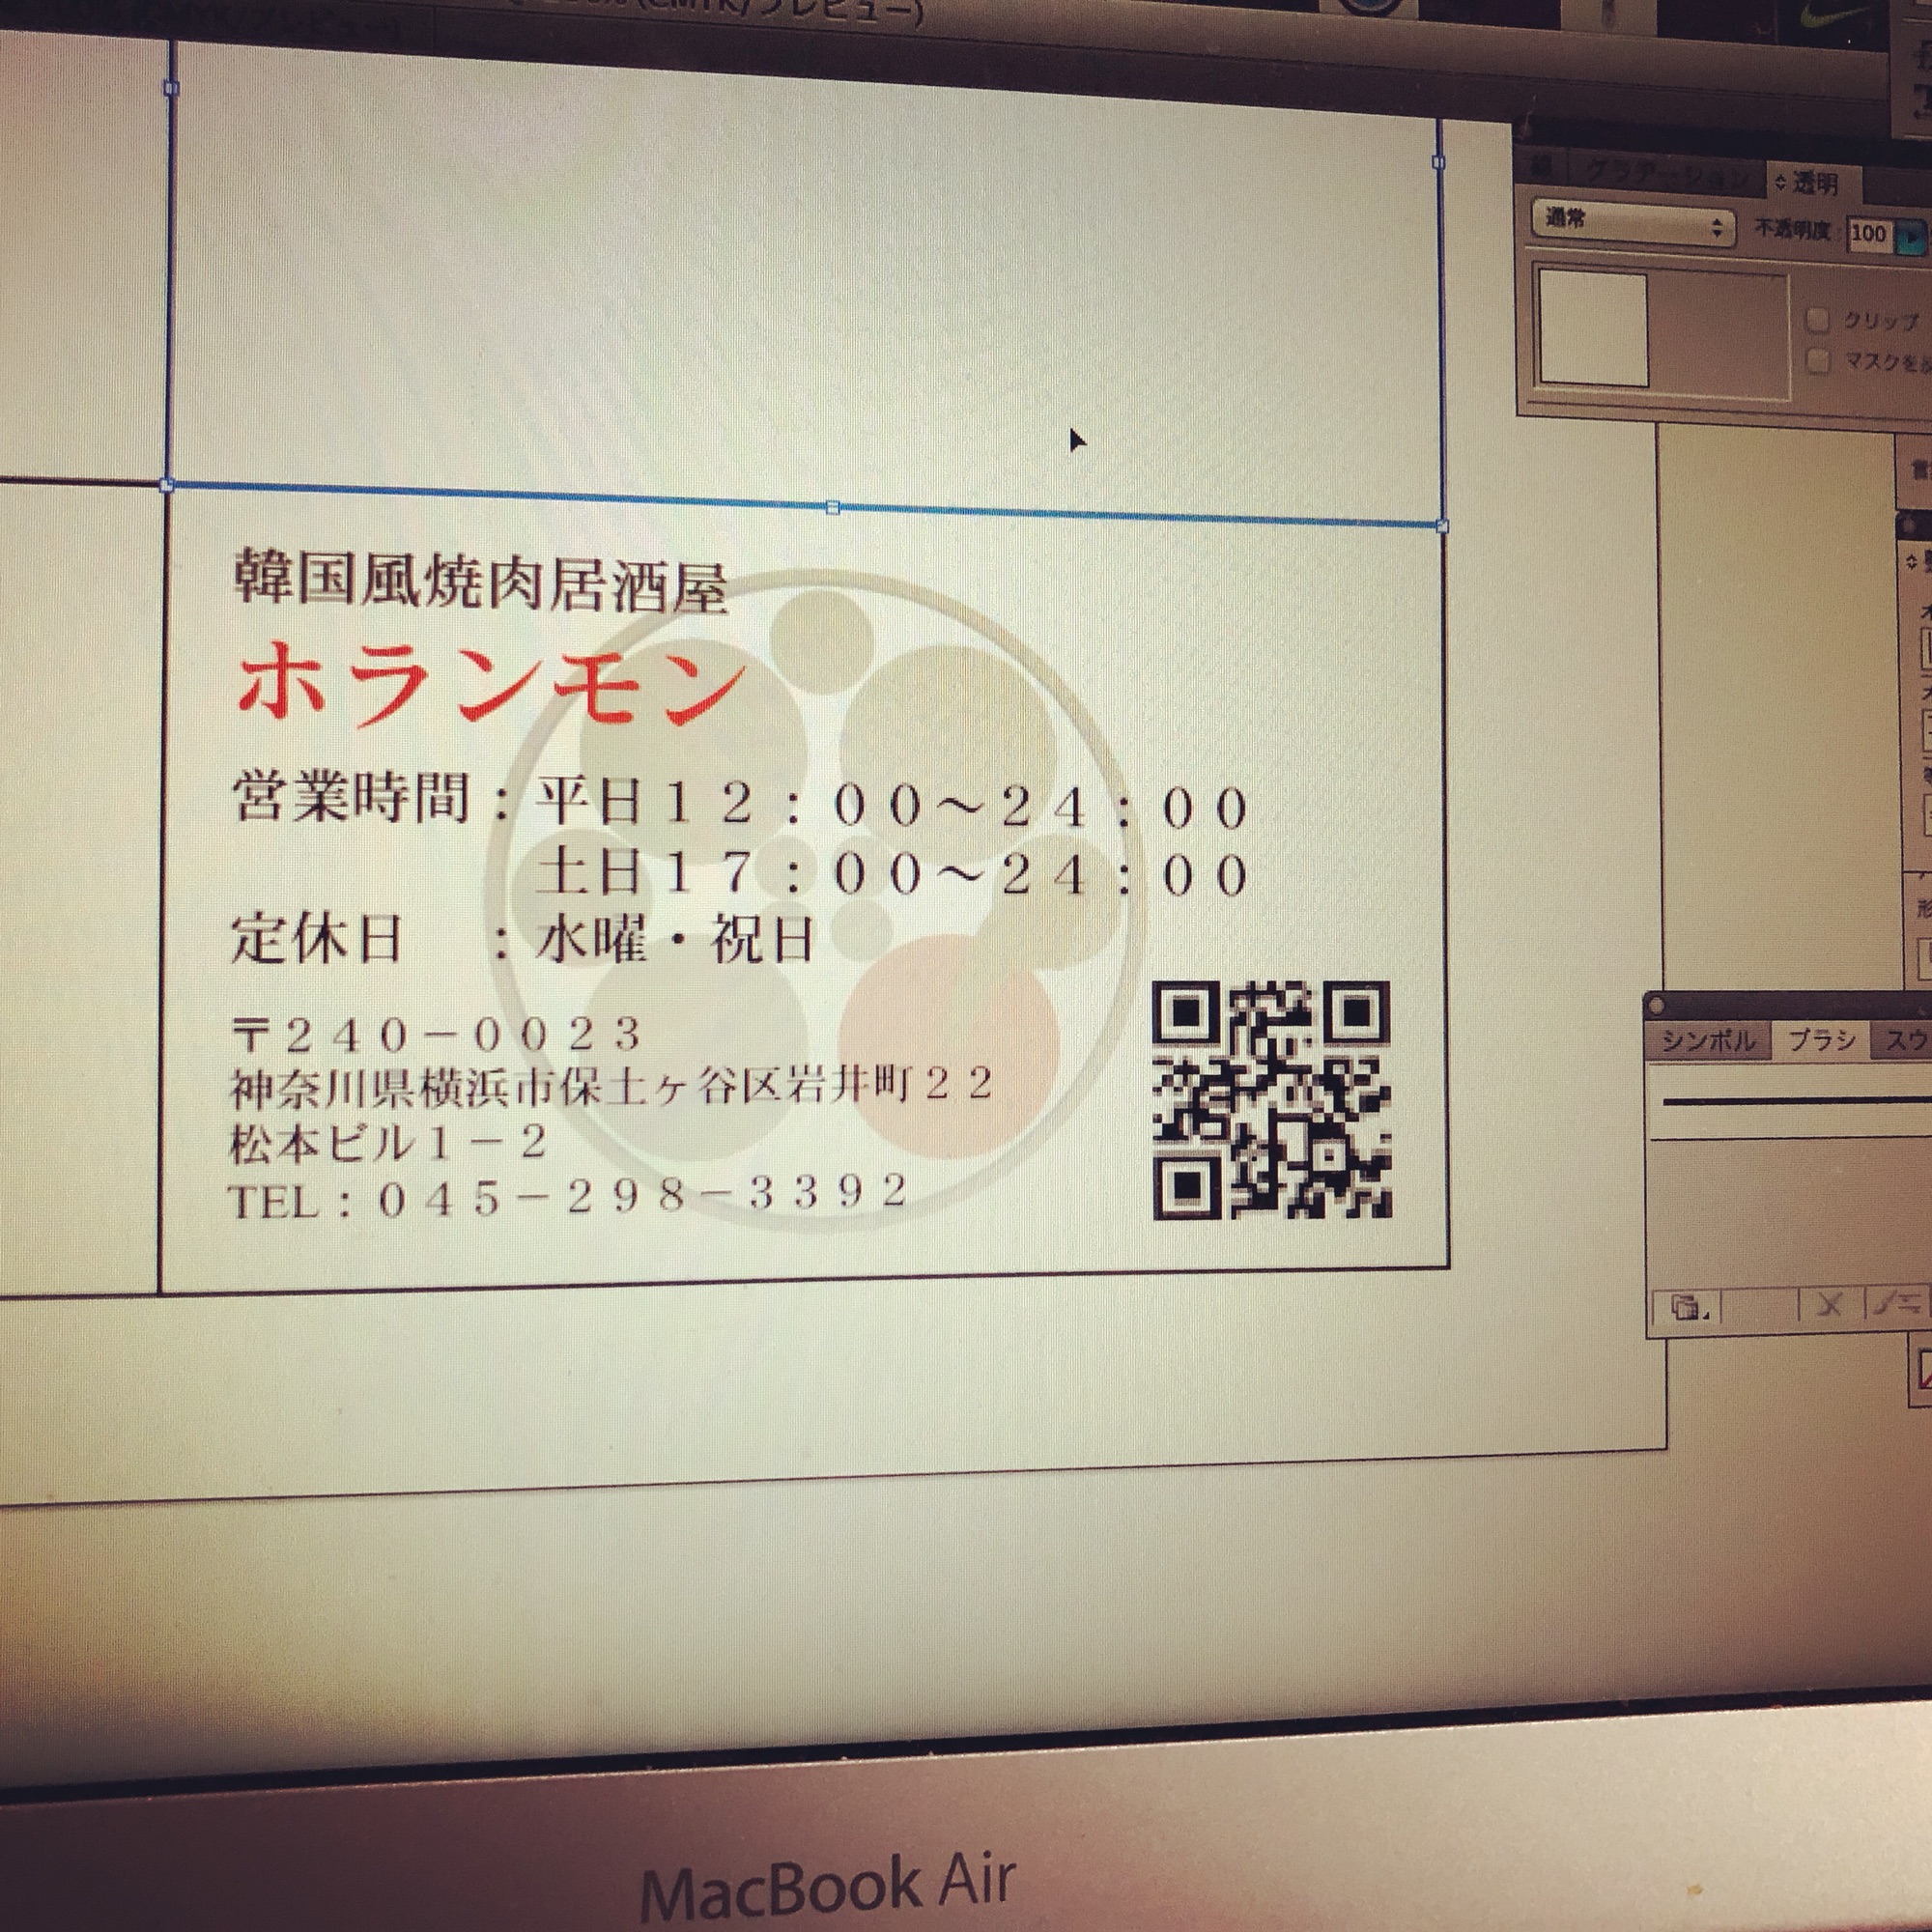Click the 不透明度 value field showing 100
1932x1932 pixels.
tap(1869, 235)
